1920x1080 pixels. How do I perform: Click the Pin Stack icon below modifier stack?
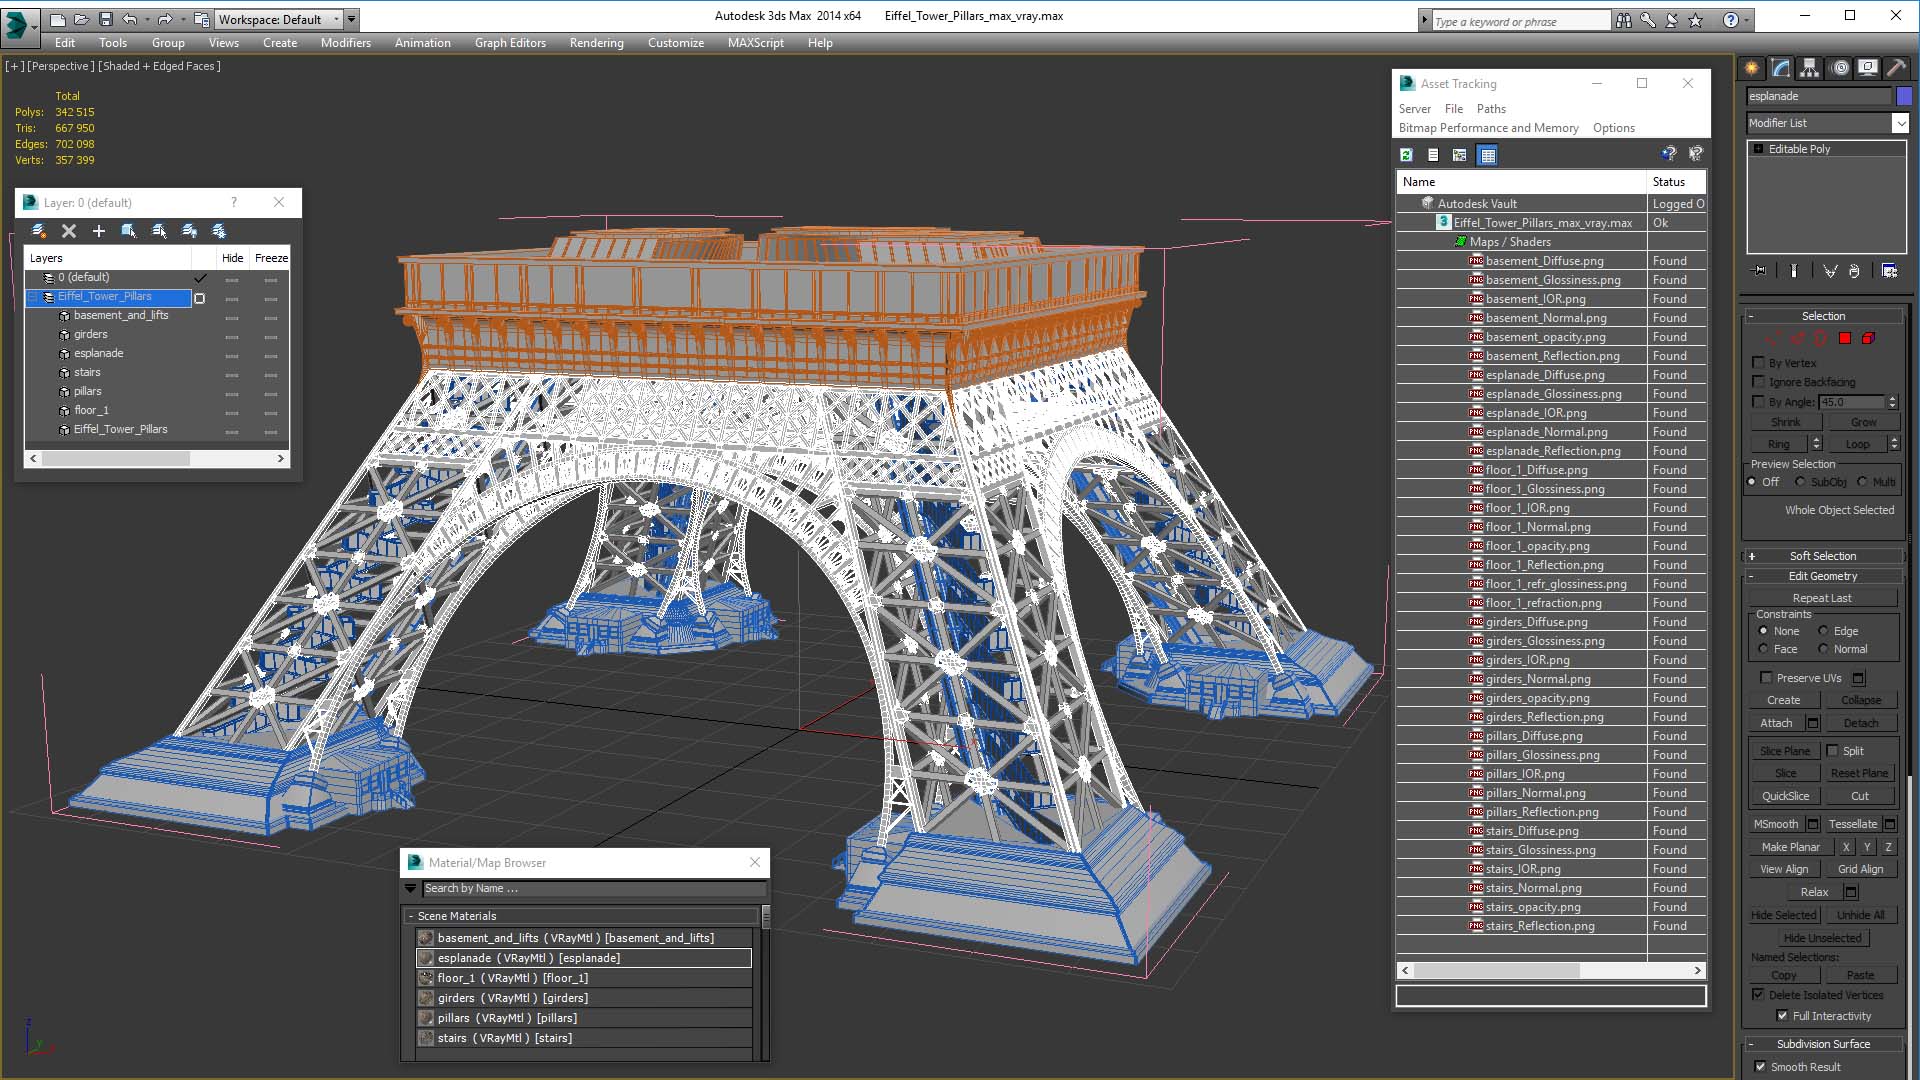click(x=1760, y=271)
